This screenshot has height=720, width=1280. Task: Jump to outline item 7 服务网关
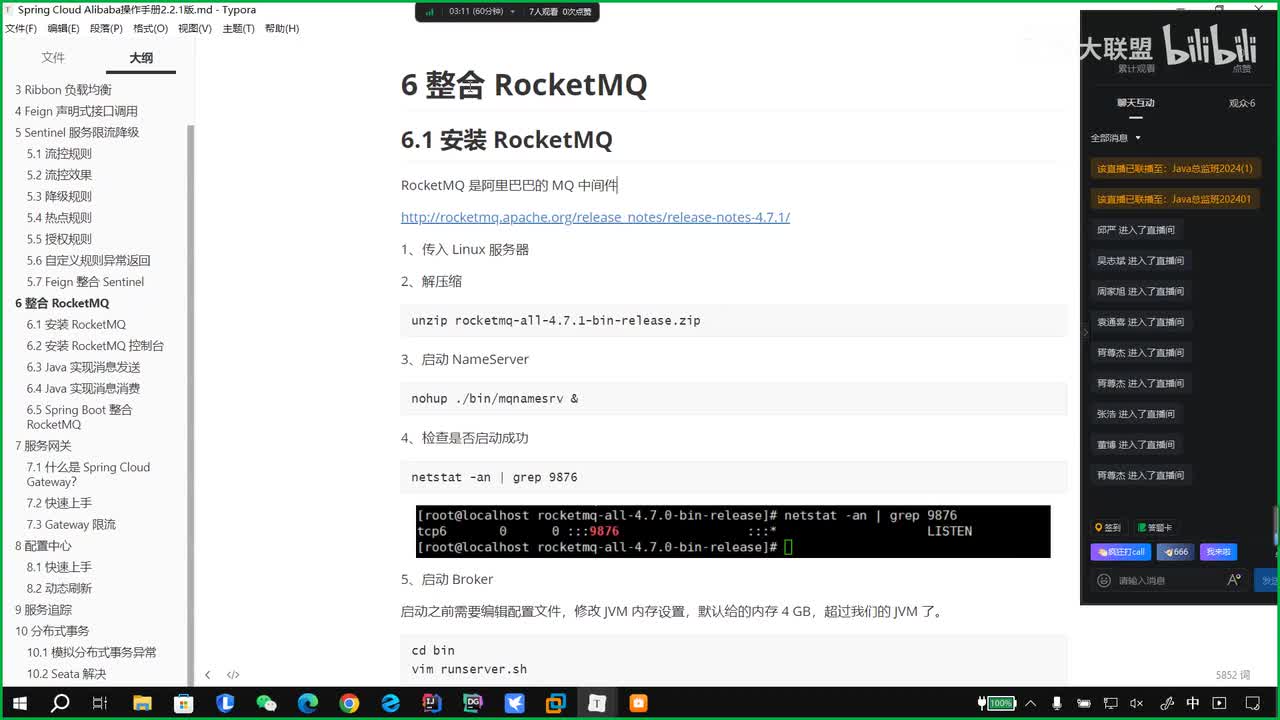tap(43, 446)
